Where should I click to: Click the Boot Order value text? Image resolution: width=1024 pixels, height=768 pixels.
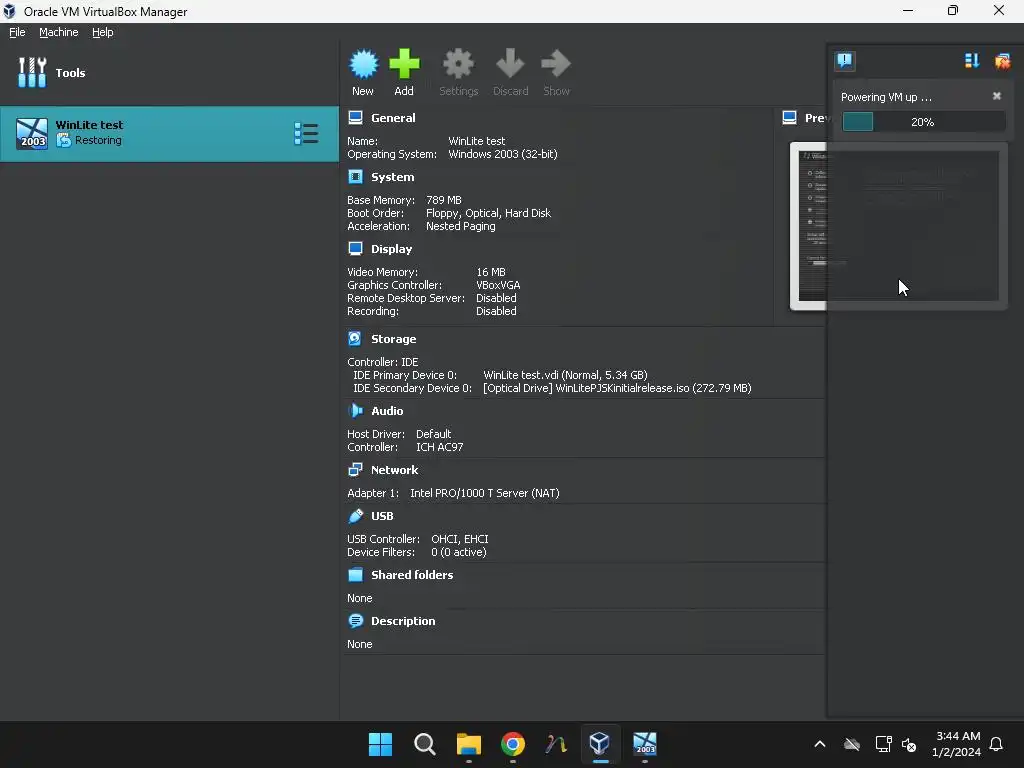click(x=488, y=213)
